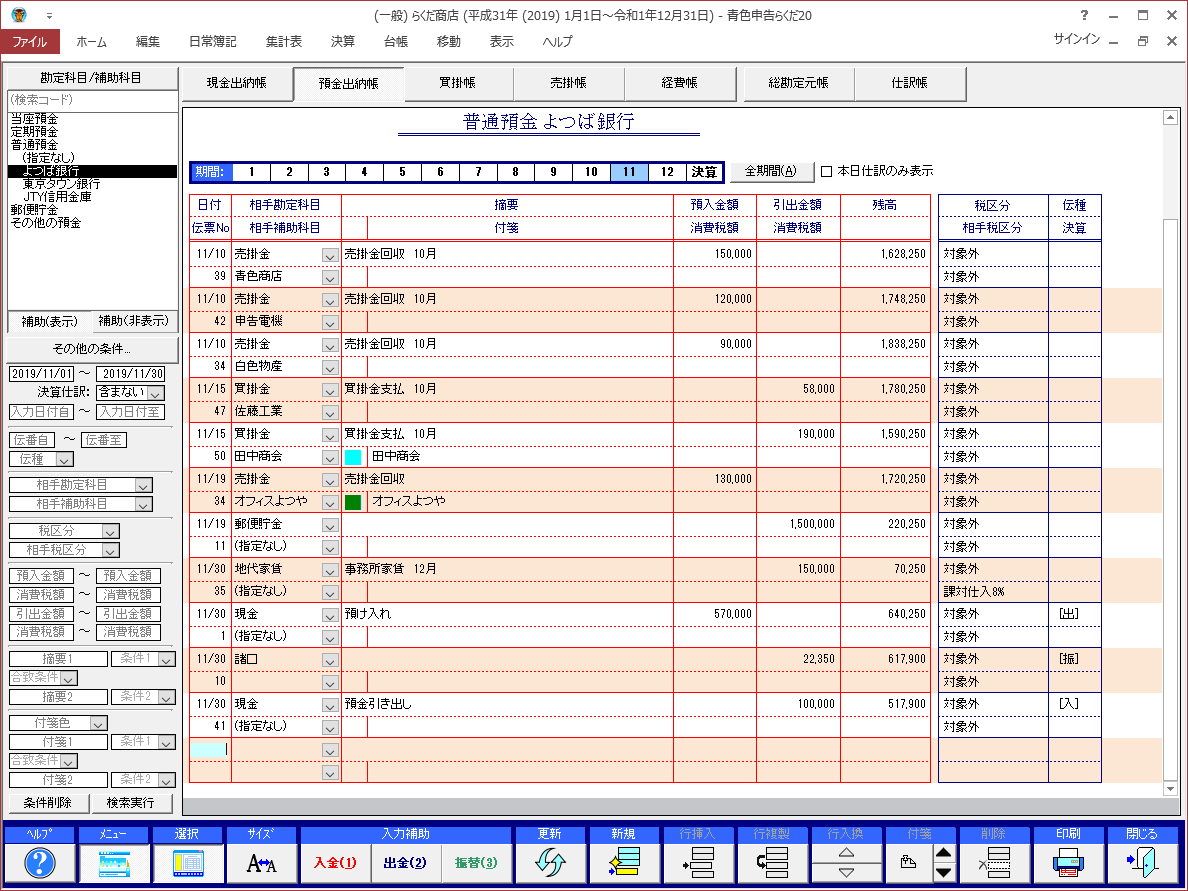Screen dimensions: 1188x891
Task: Select 東京タウン銀行 in account list
Action: point(61,184)
